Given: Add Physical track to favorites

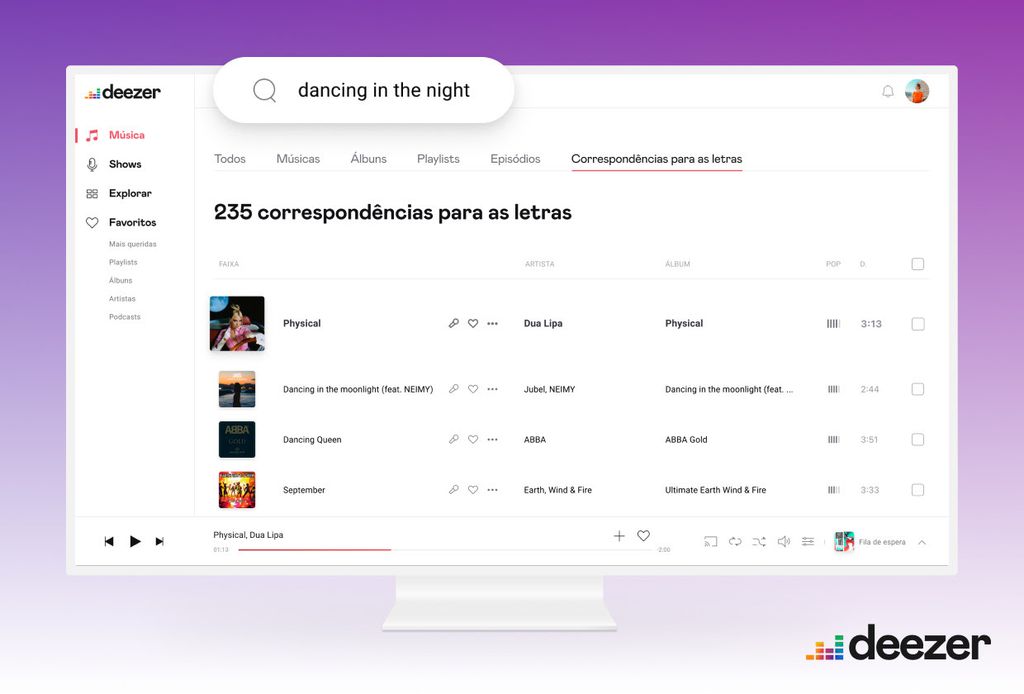Looking at the screenshot, I should (473, 323).
